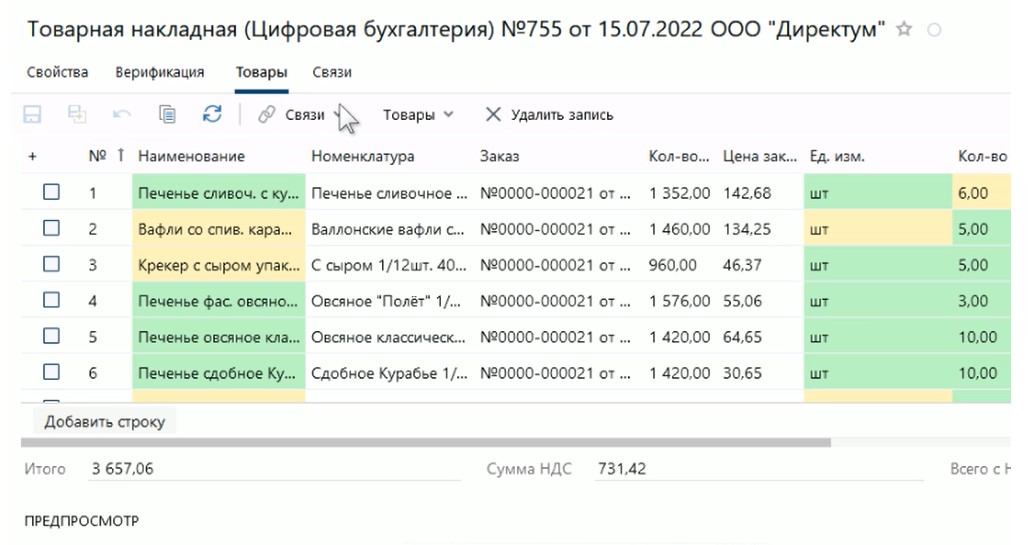
Task: Open the Связи tab
Action: point(332,72)
